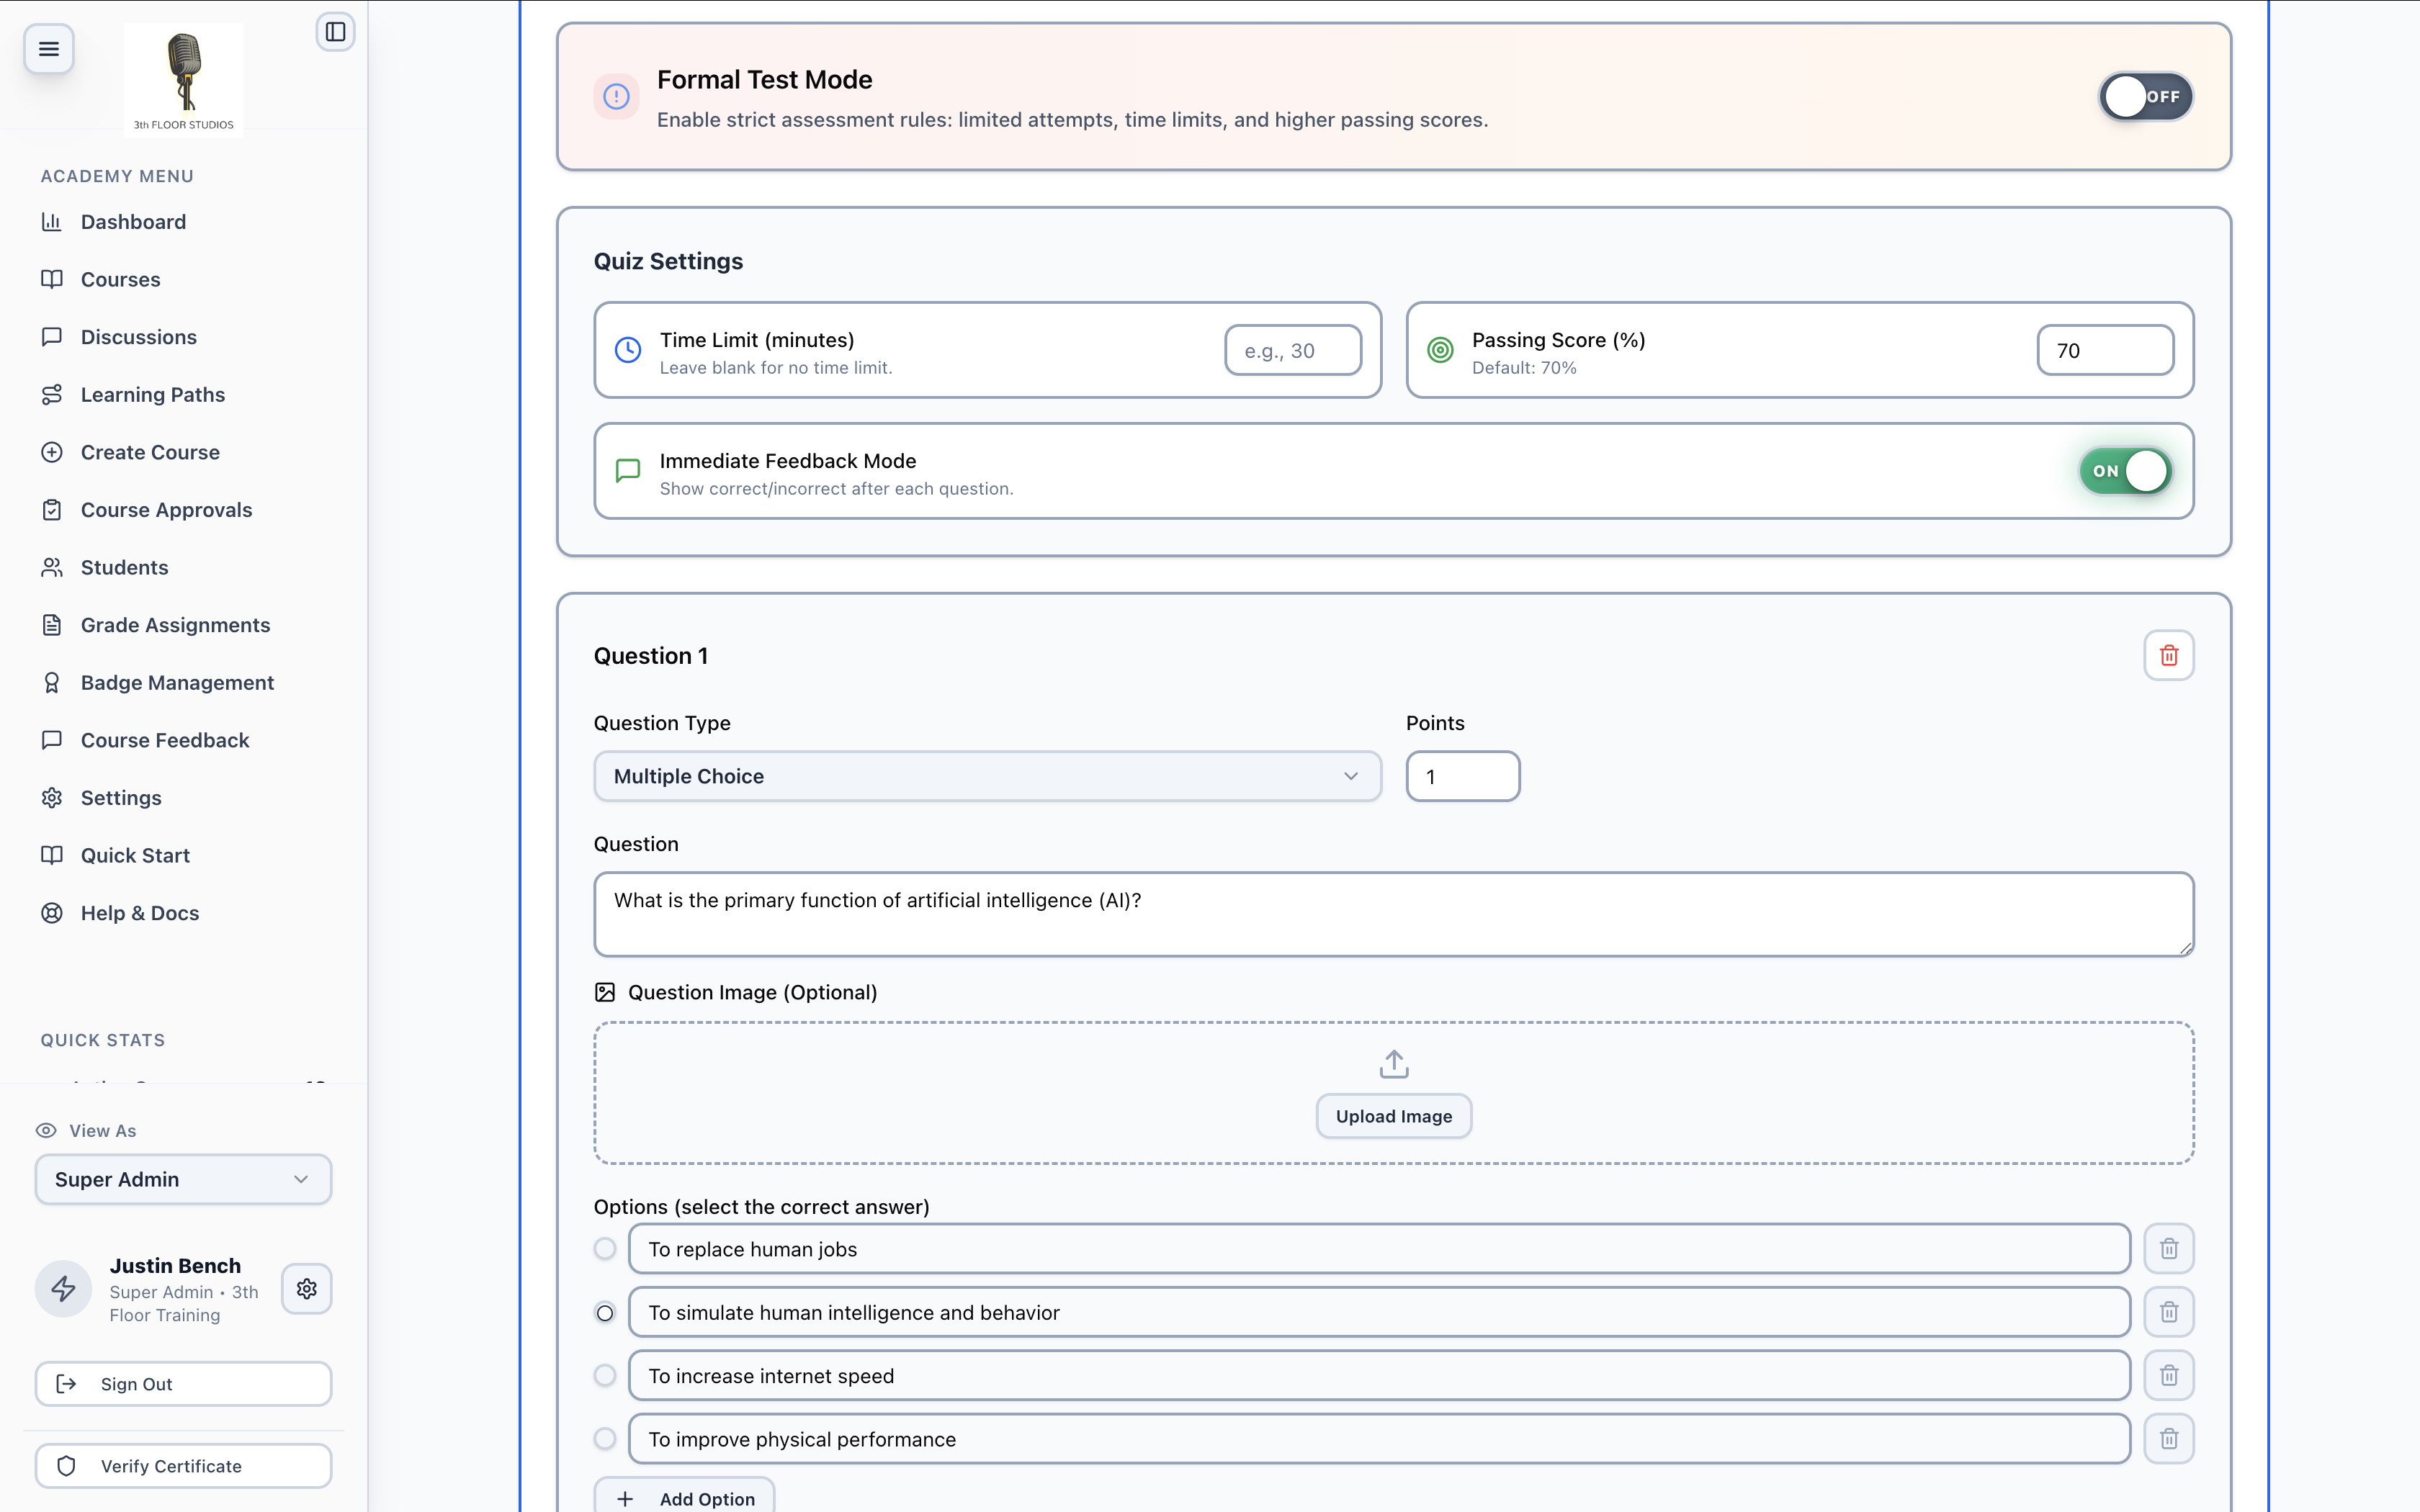
Task: Click Upload Image button
Action: pos(1393,1116)
